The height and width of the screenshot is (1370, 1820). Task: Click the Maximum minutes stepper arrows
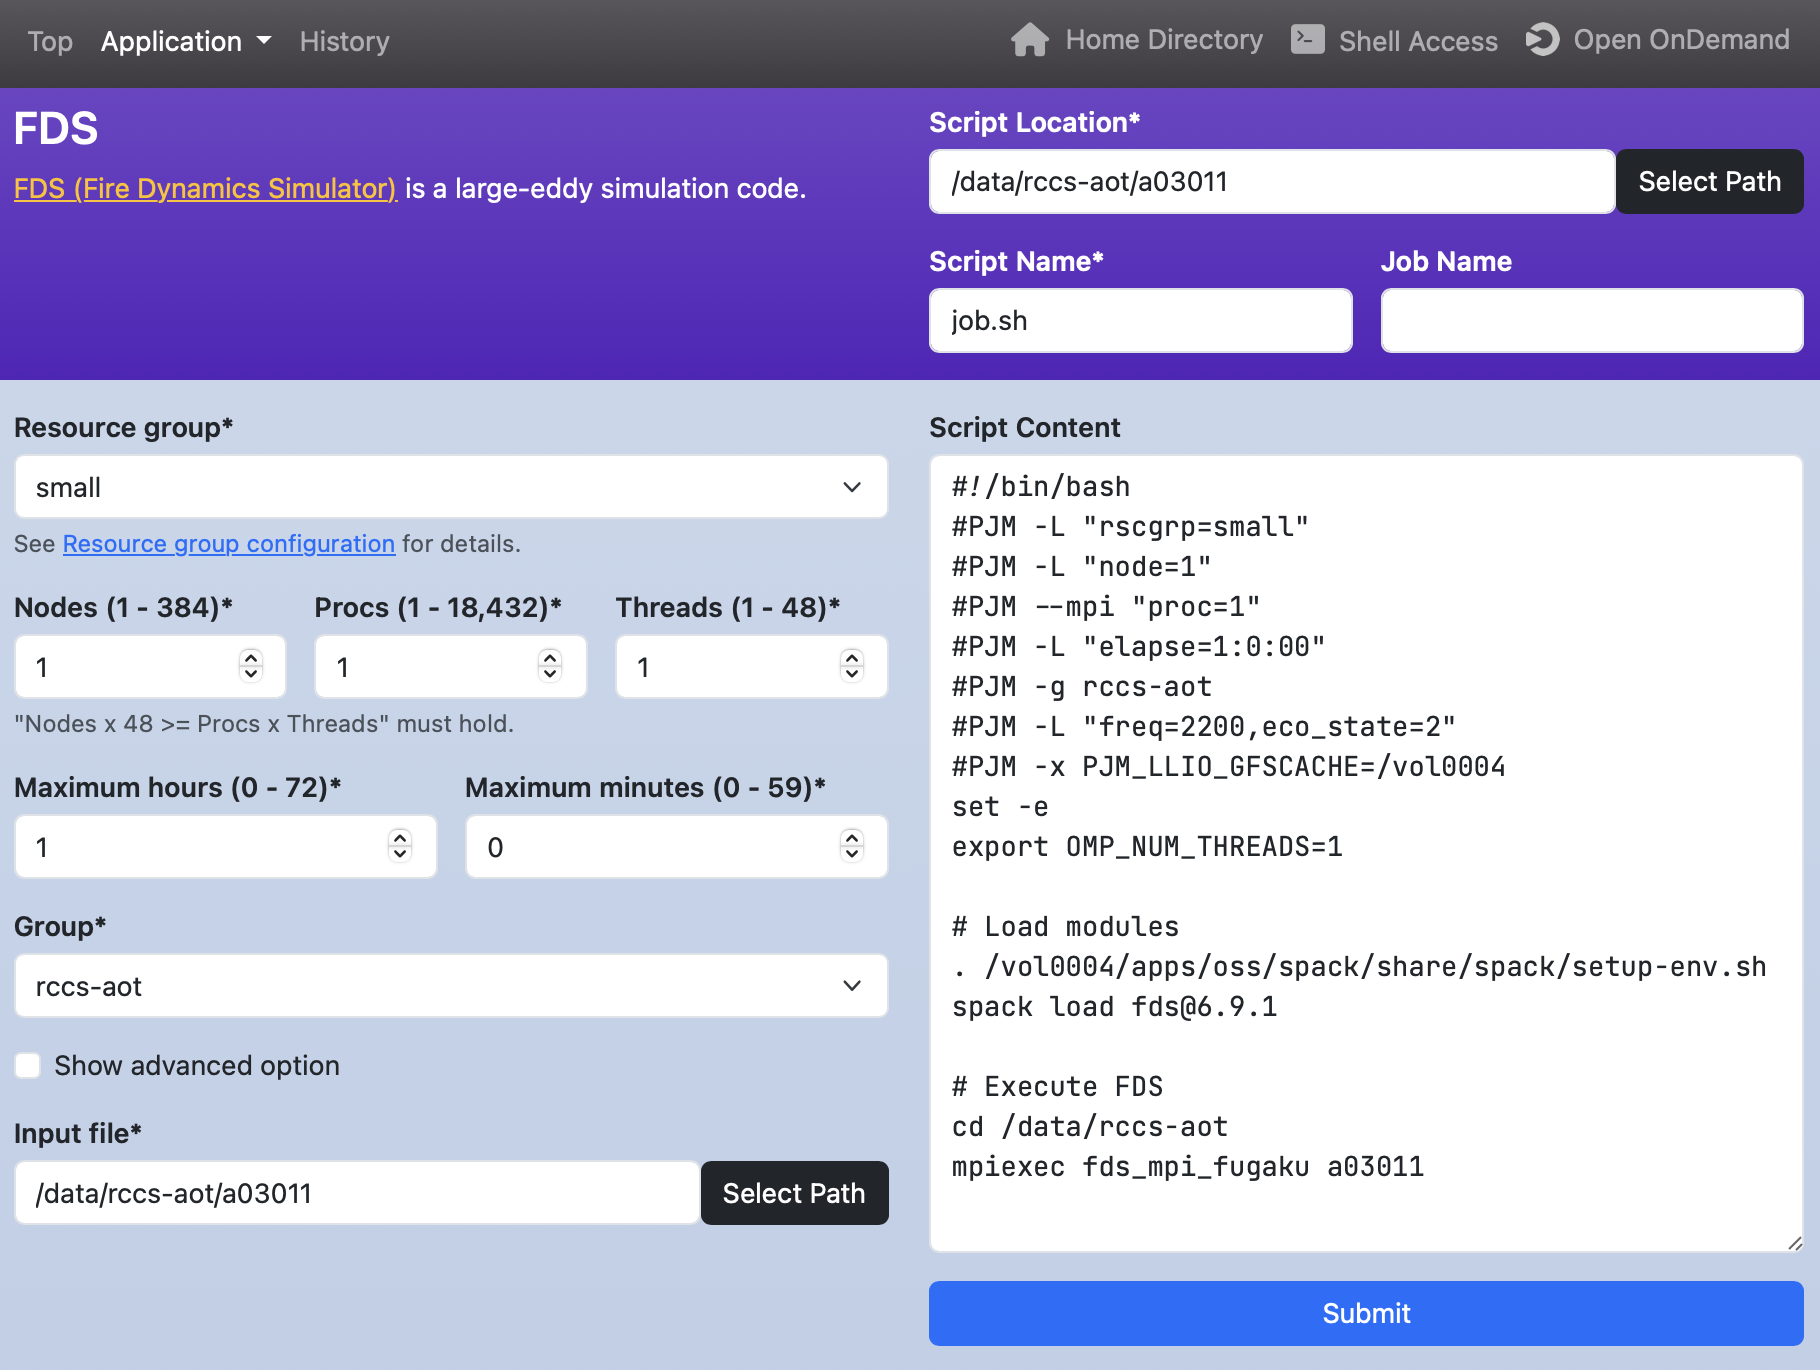click(852, 845)
